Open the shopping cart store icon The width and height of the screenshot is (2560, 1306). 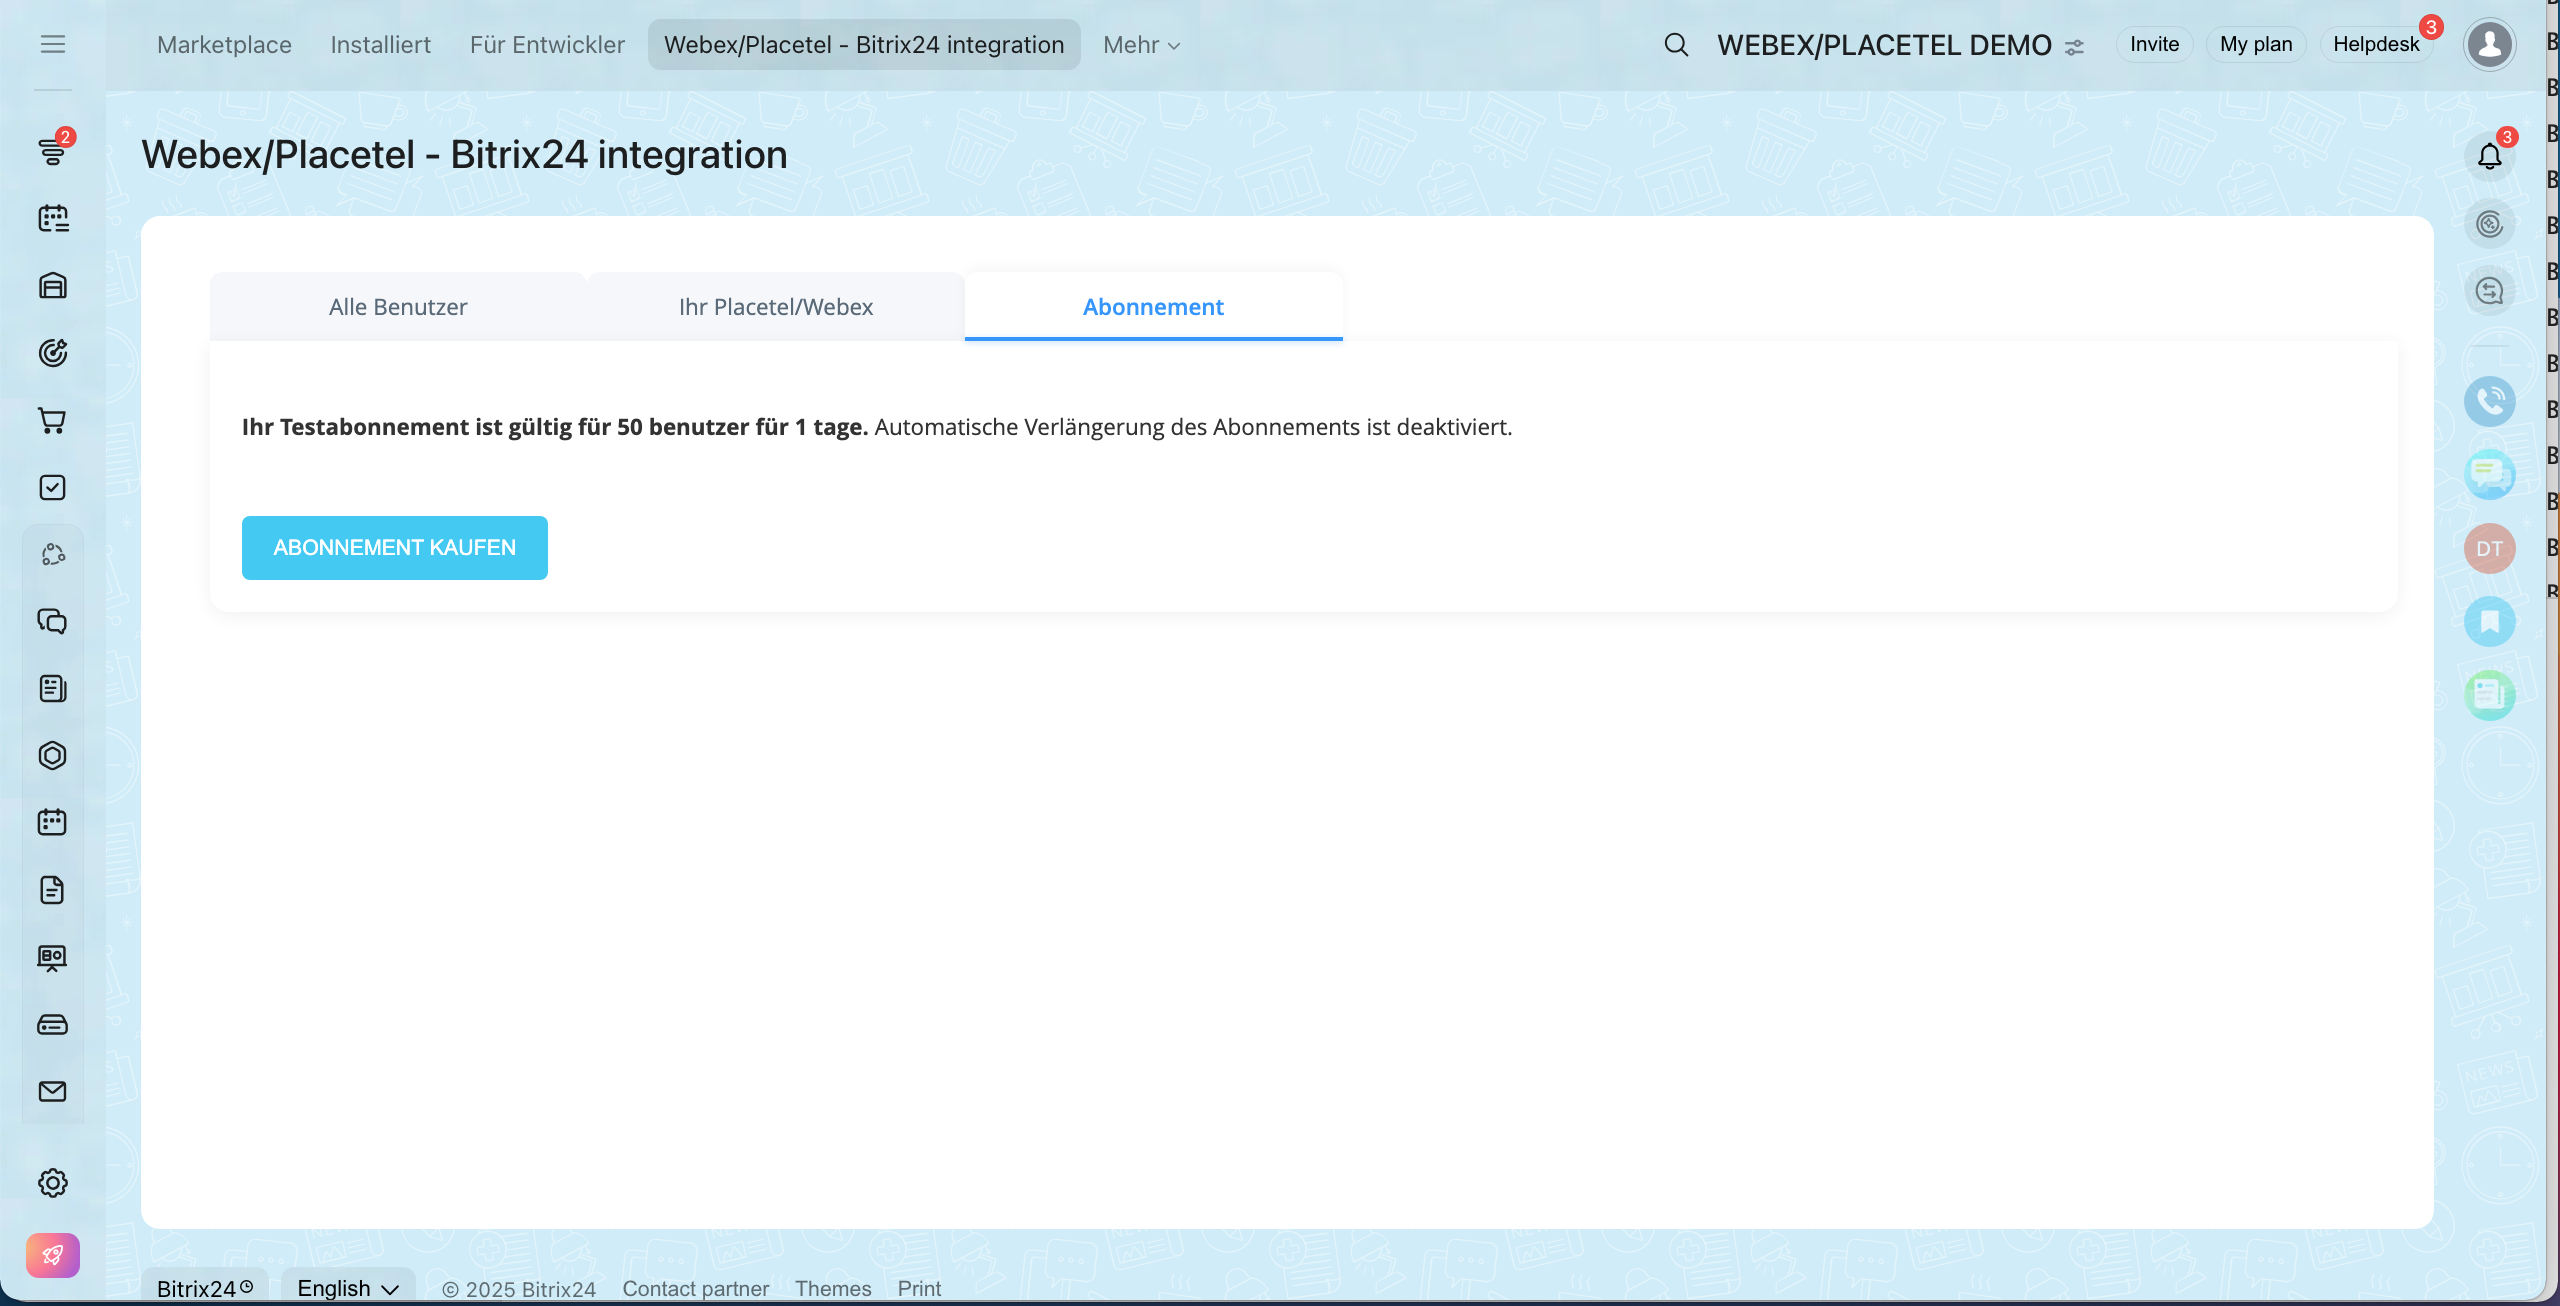coord(52,420)
